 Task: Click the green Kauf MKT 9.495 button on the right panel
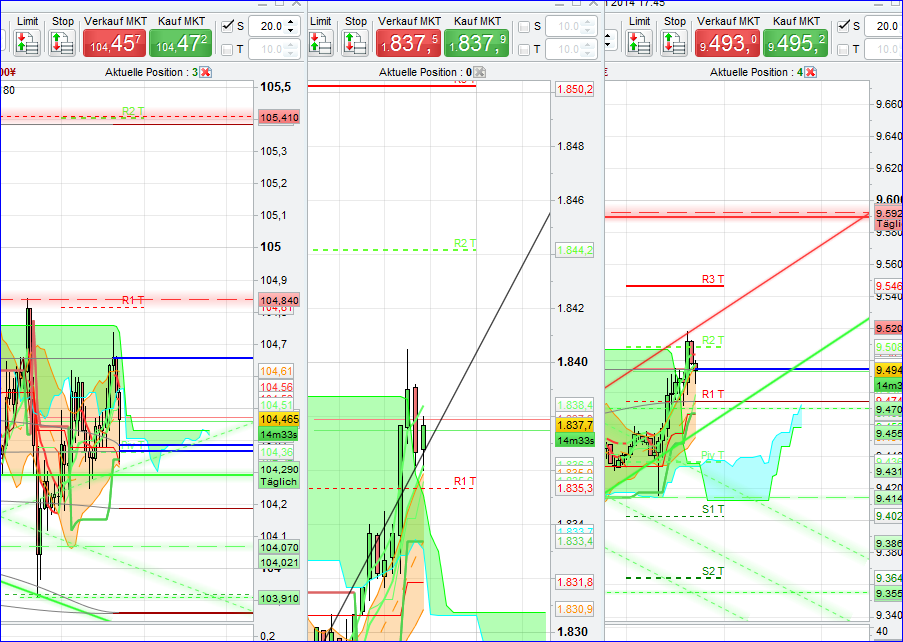click(793, 43)
